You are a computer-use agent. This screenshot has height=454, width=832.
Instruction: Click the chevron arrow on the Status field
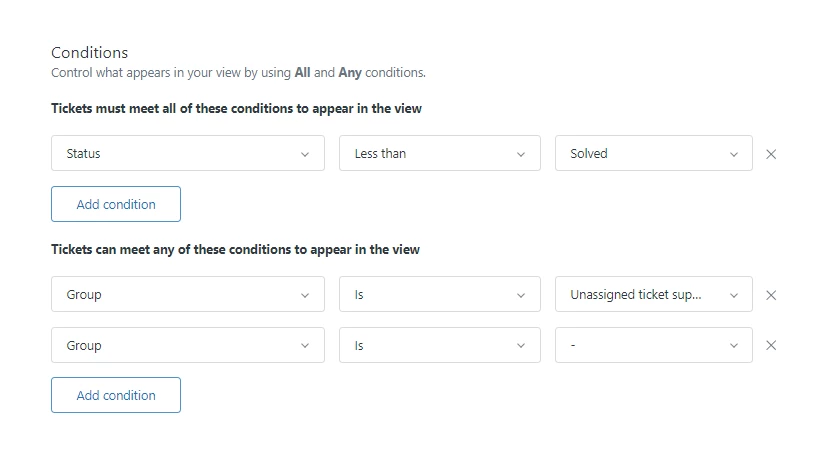point(305,154)
